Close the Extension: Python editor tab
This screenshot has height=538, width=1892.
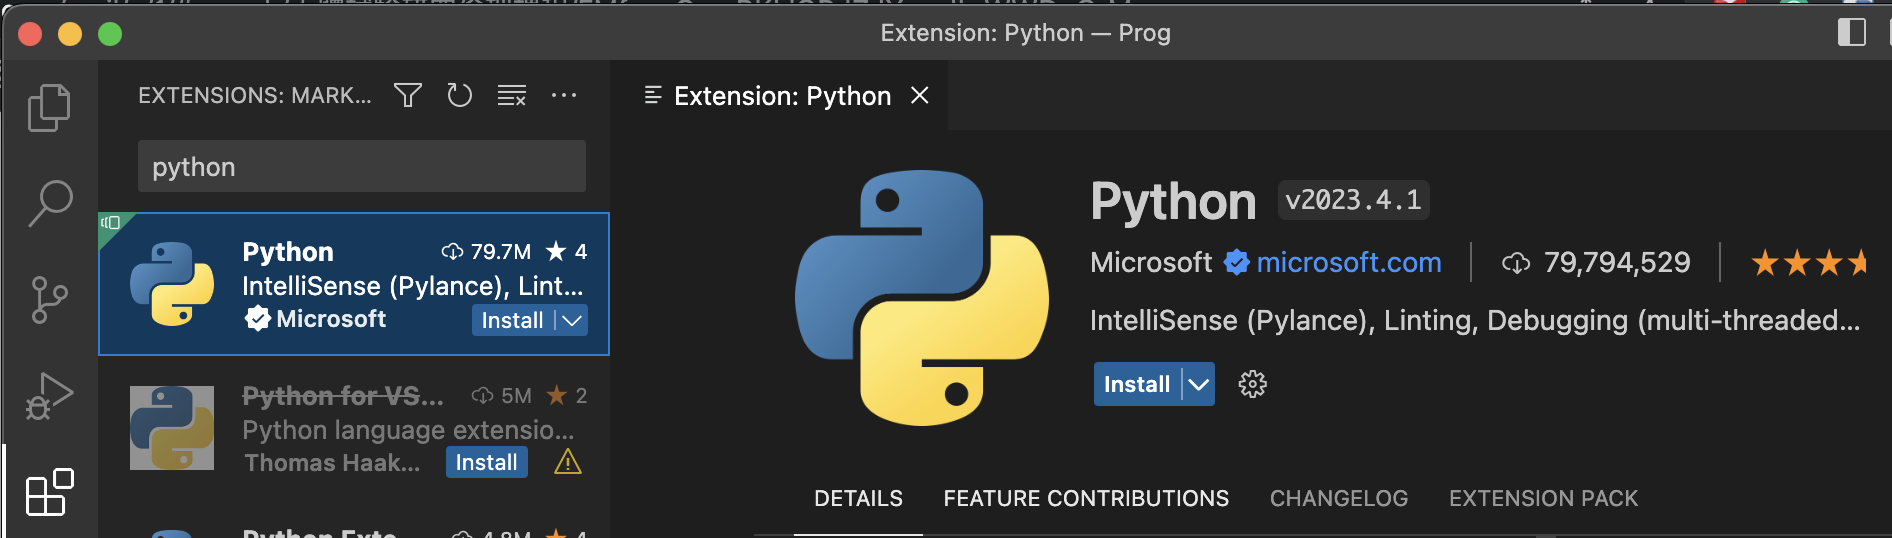pos(920,96)
